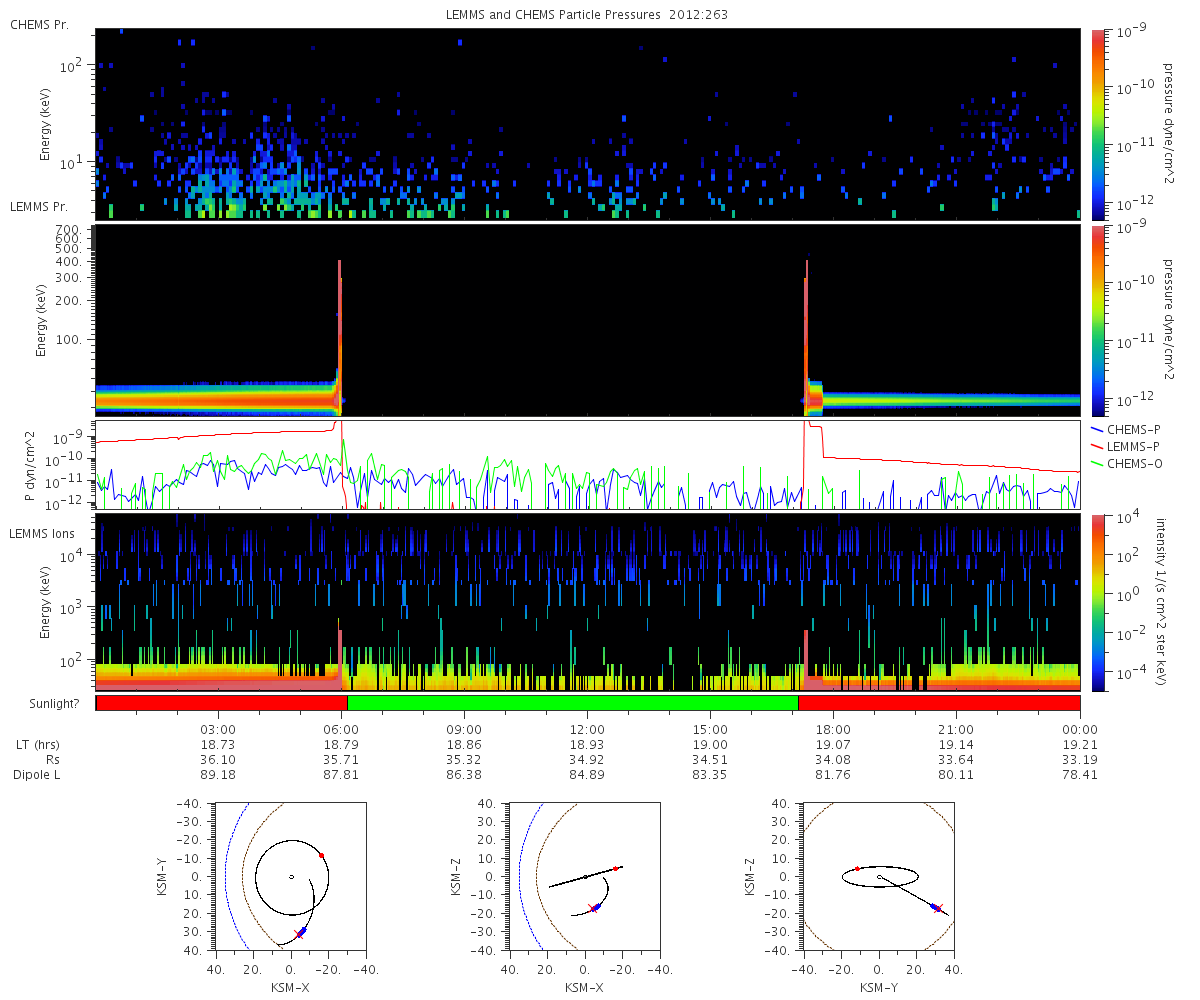Click the red X marker in KSM-Y/KSM-Z plot
Screen dimensions: 1200x1000
point(938,908)
